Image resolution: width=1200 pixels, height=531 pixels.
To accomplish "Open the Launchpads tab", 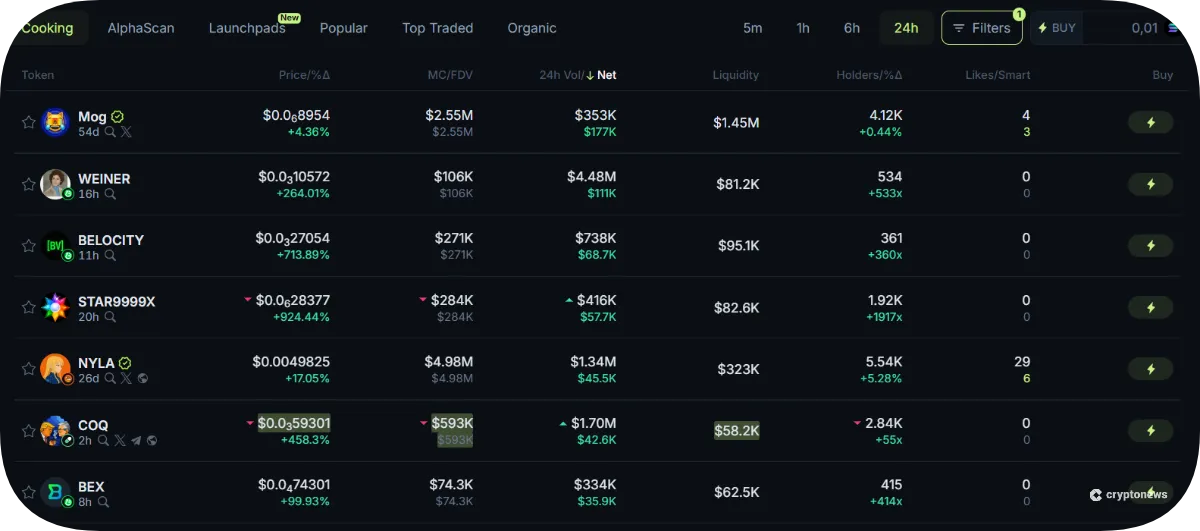I will (x=247, y=28).
